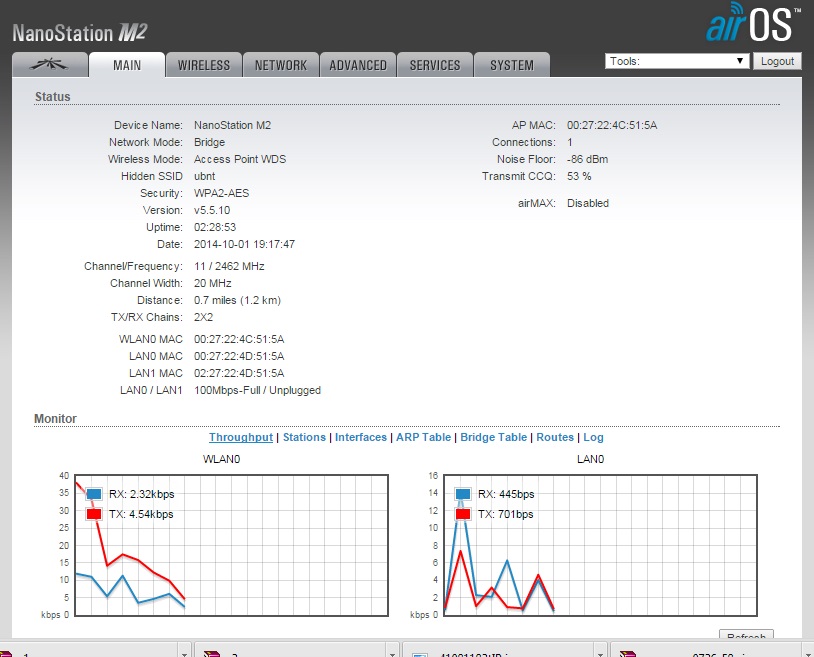The width and height of the screenshot is (814, 657).
Task: Select the LAN0 MAC address value
Action: point(239,357)
